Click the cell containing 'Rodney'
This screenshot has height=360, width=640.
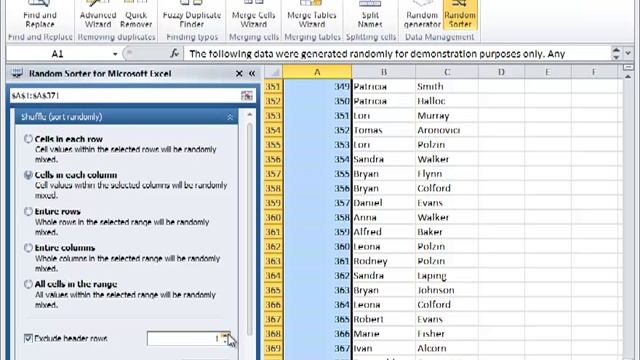click(384, 261)
